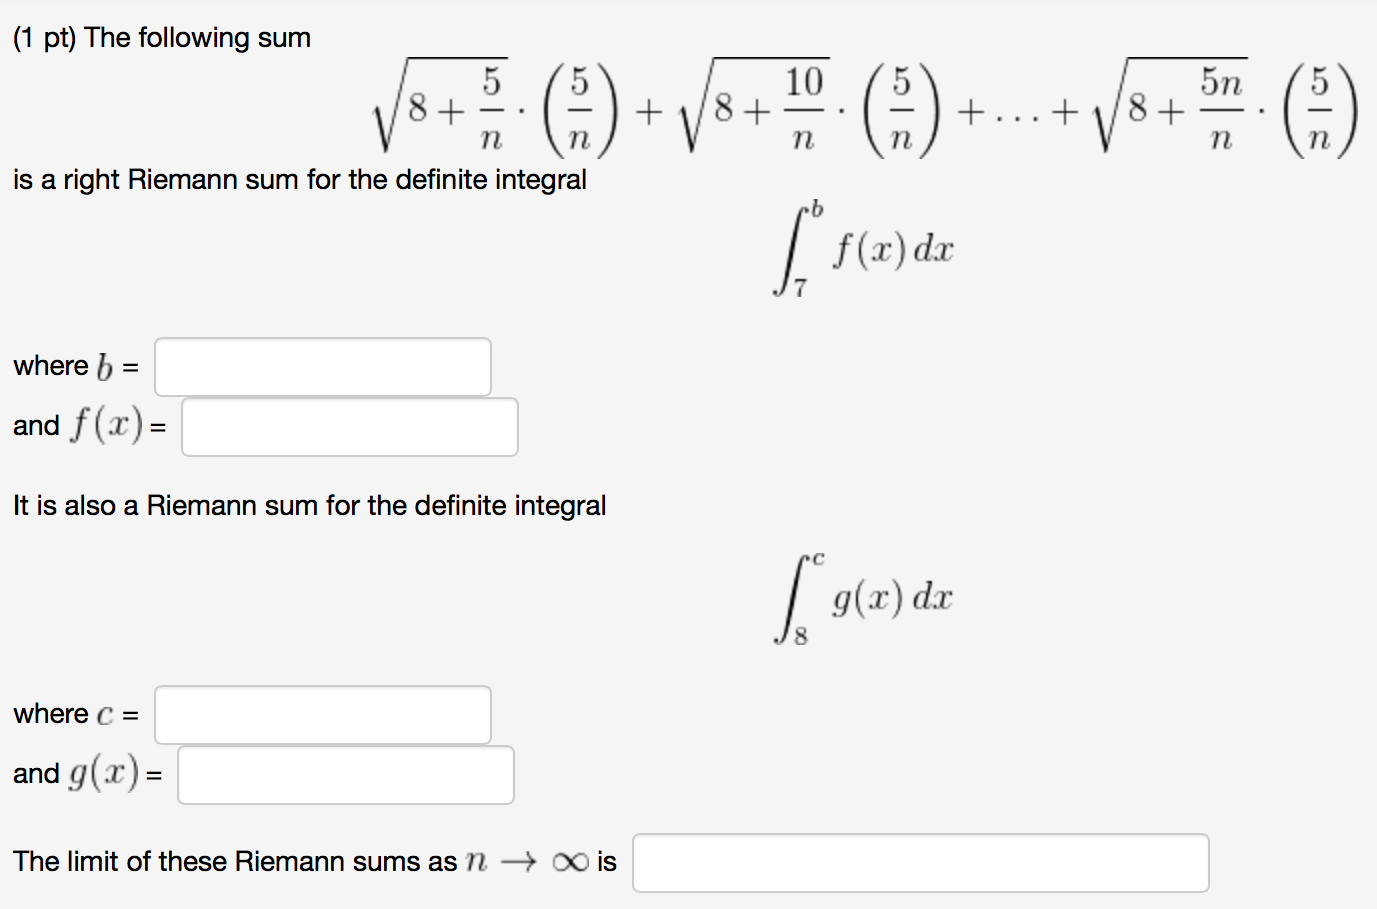Click the Riemann sum expression
This screenshot has height=909, width=1377.
(x=860, y=110)
